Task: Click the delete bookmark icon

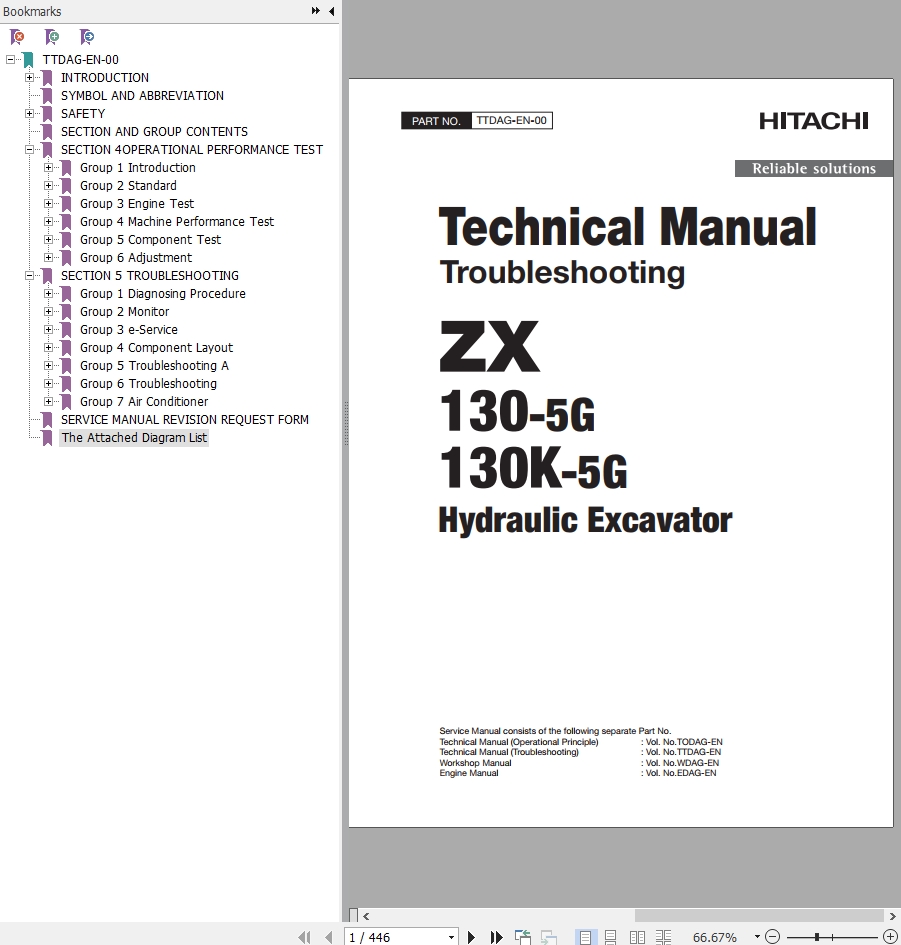Action: pyautogui.click(x=17, y=37)
